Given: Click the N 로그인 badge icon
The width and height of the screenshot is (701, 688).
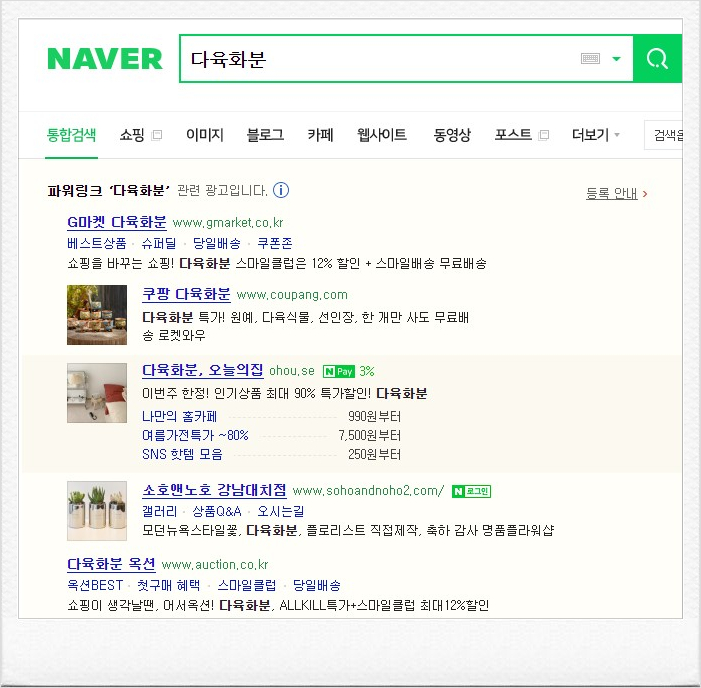Looking at the screenshot, I should pyautogui.click(x=472, y=491).
